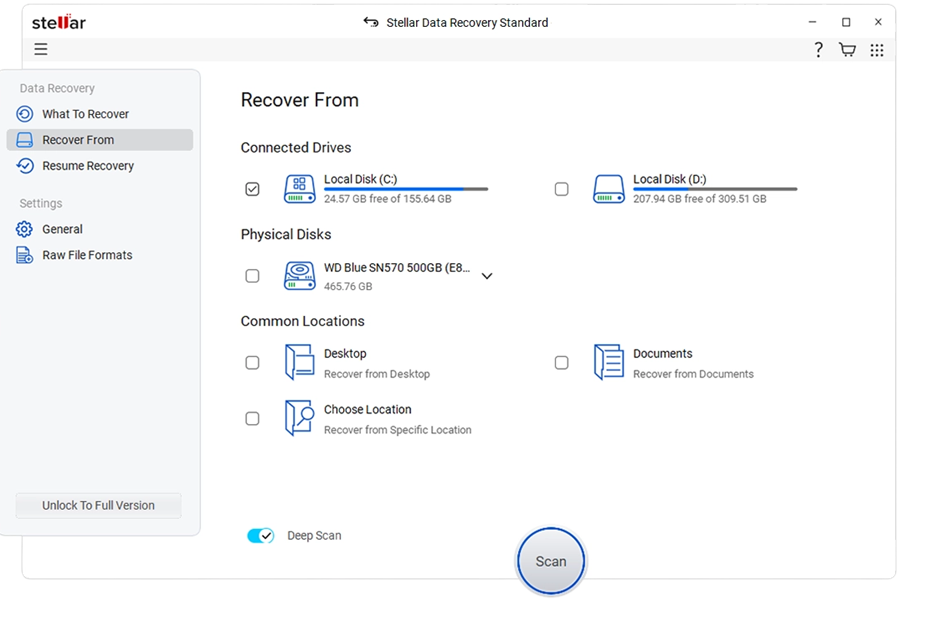The image size is (925, 627).
Task: Minimize the Stellar window
Action: click(x=812, y=22)
